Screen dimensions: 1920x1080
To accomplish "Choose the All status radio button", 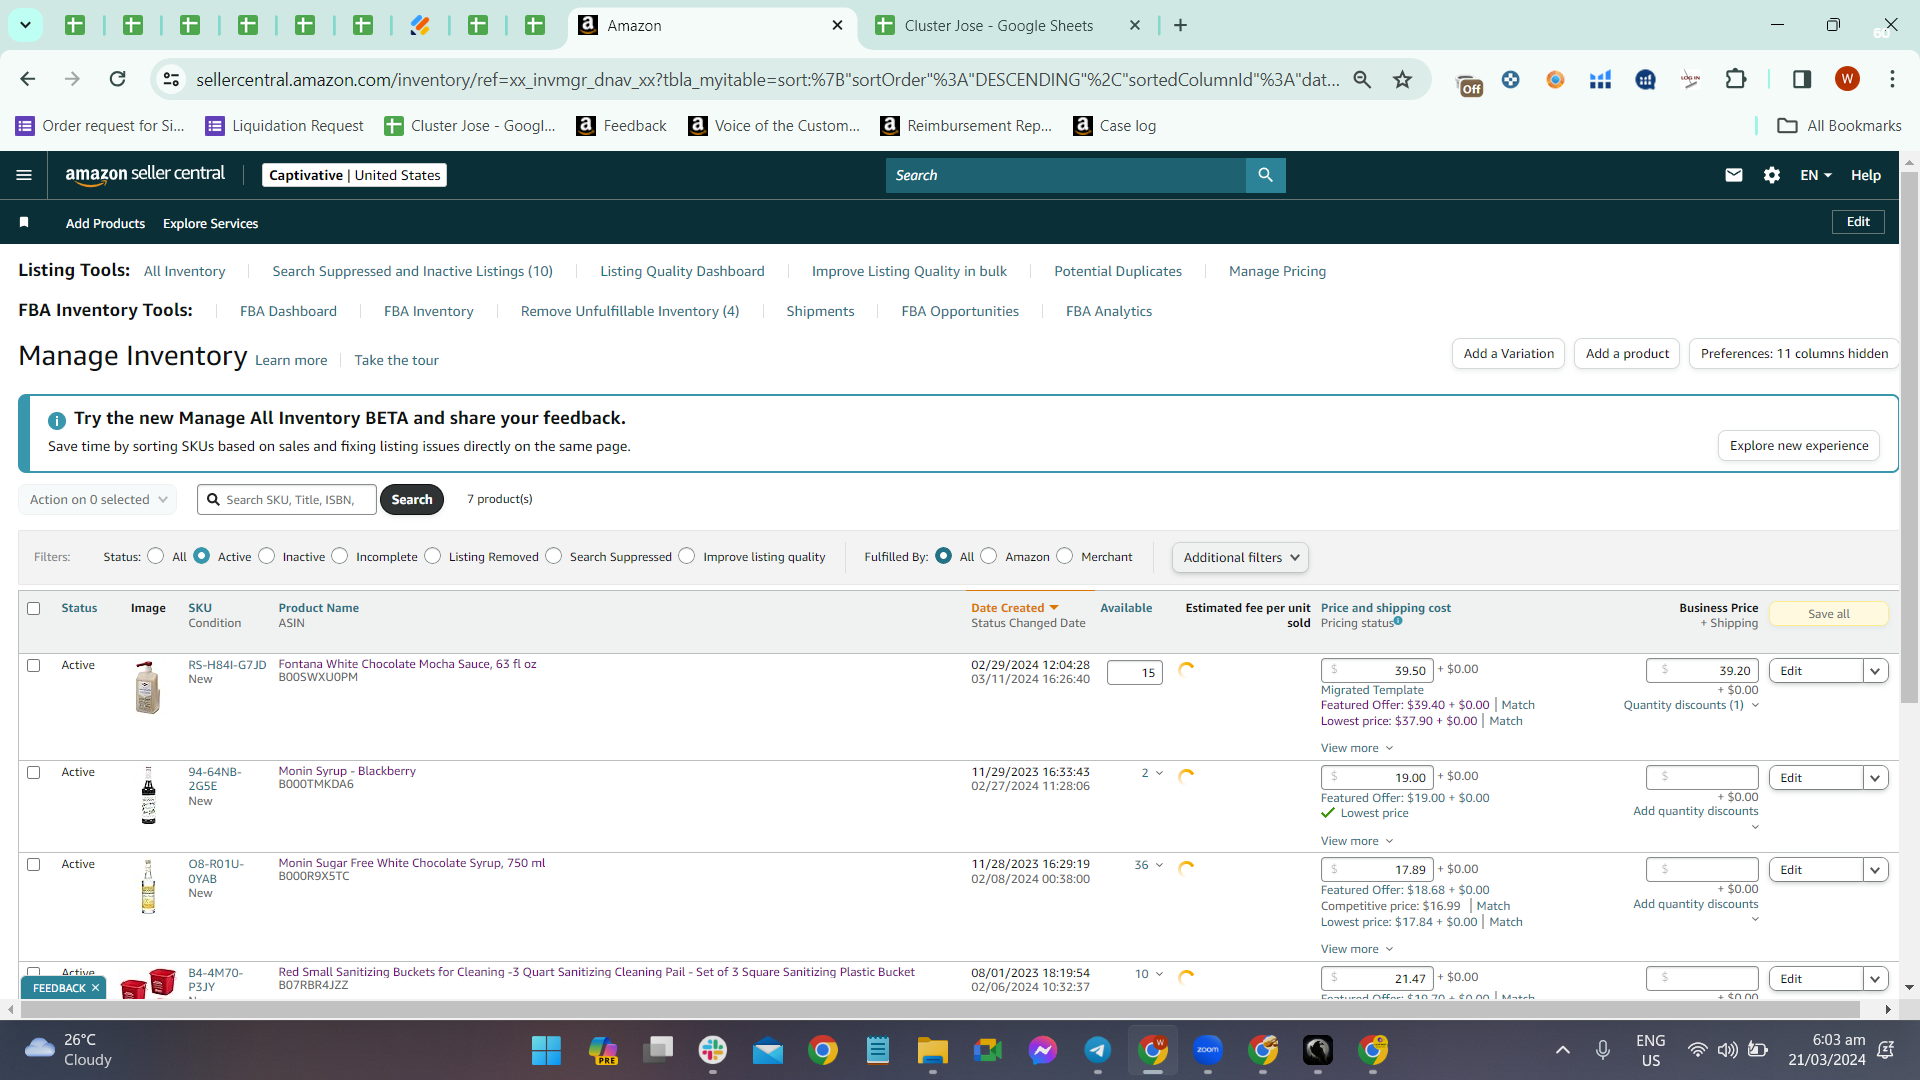I will [x=156, y=556].
